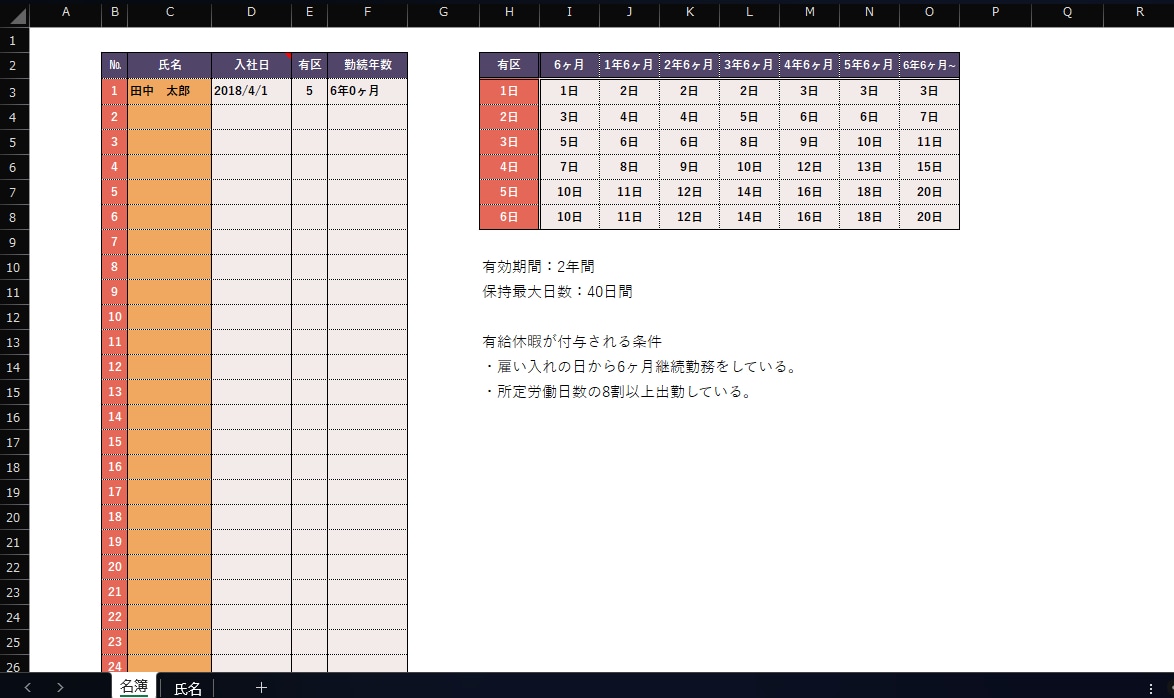Select the 所定労働日数の8割以上出勤している line

tap(620, 392)
